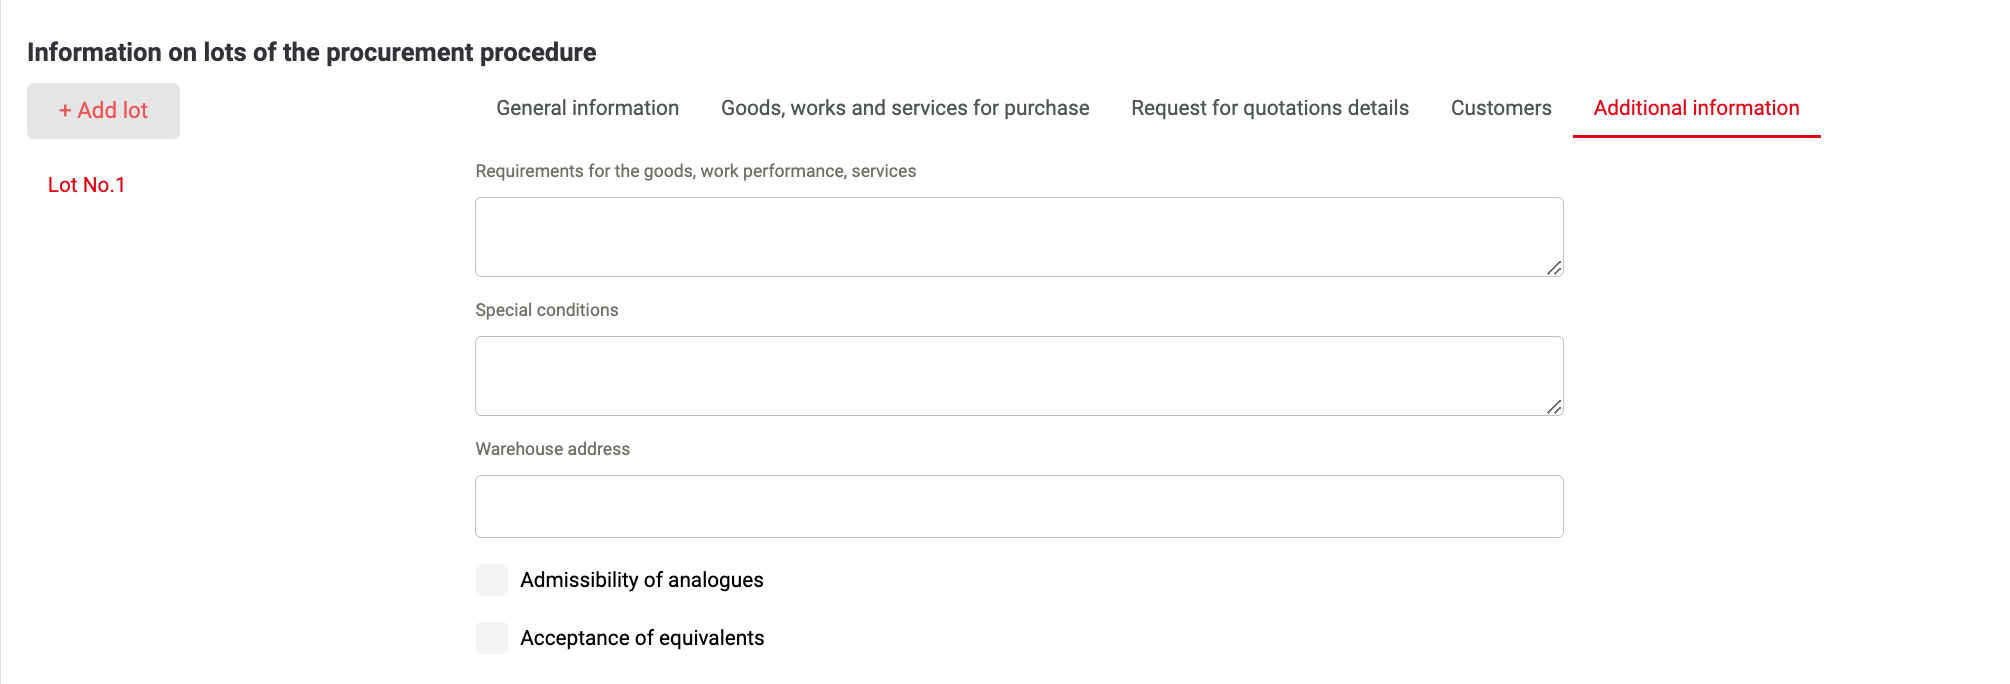Open the General information tab
2010x684 pixels.
(587, 108)
